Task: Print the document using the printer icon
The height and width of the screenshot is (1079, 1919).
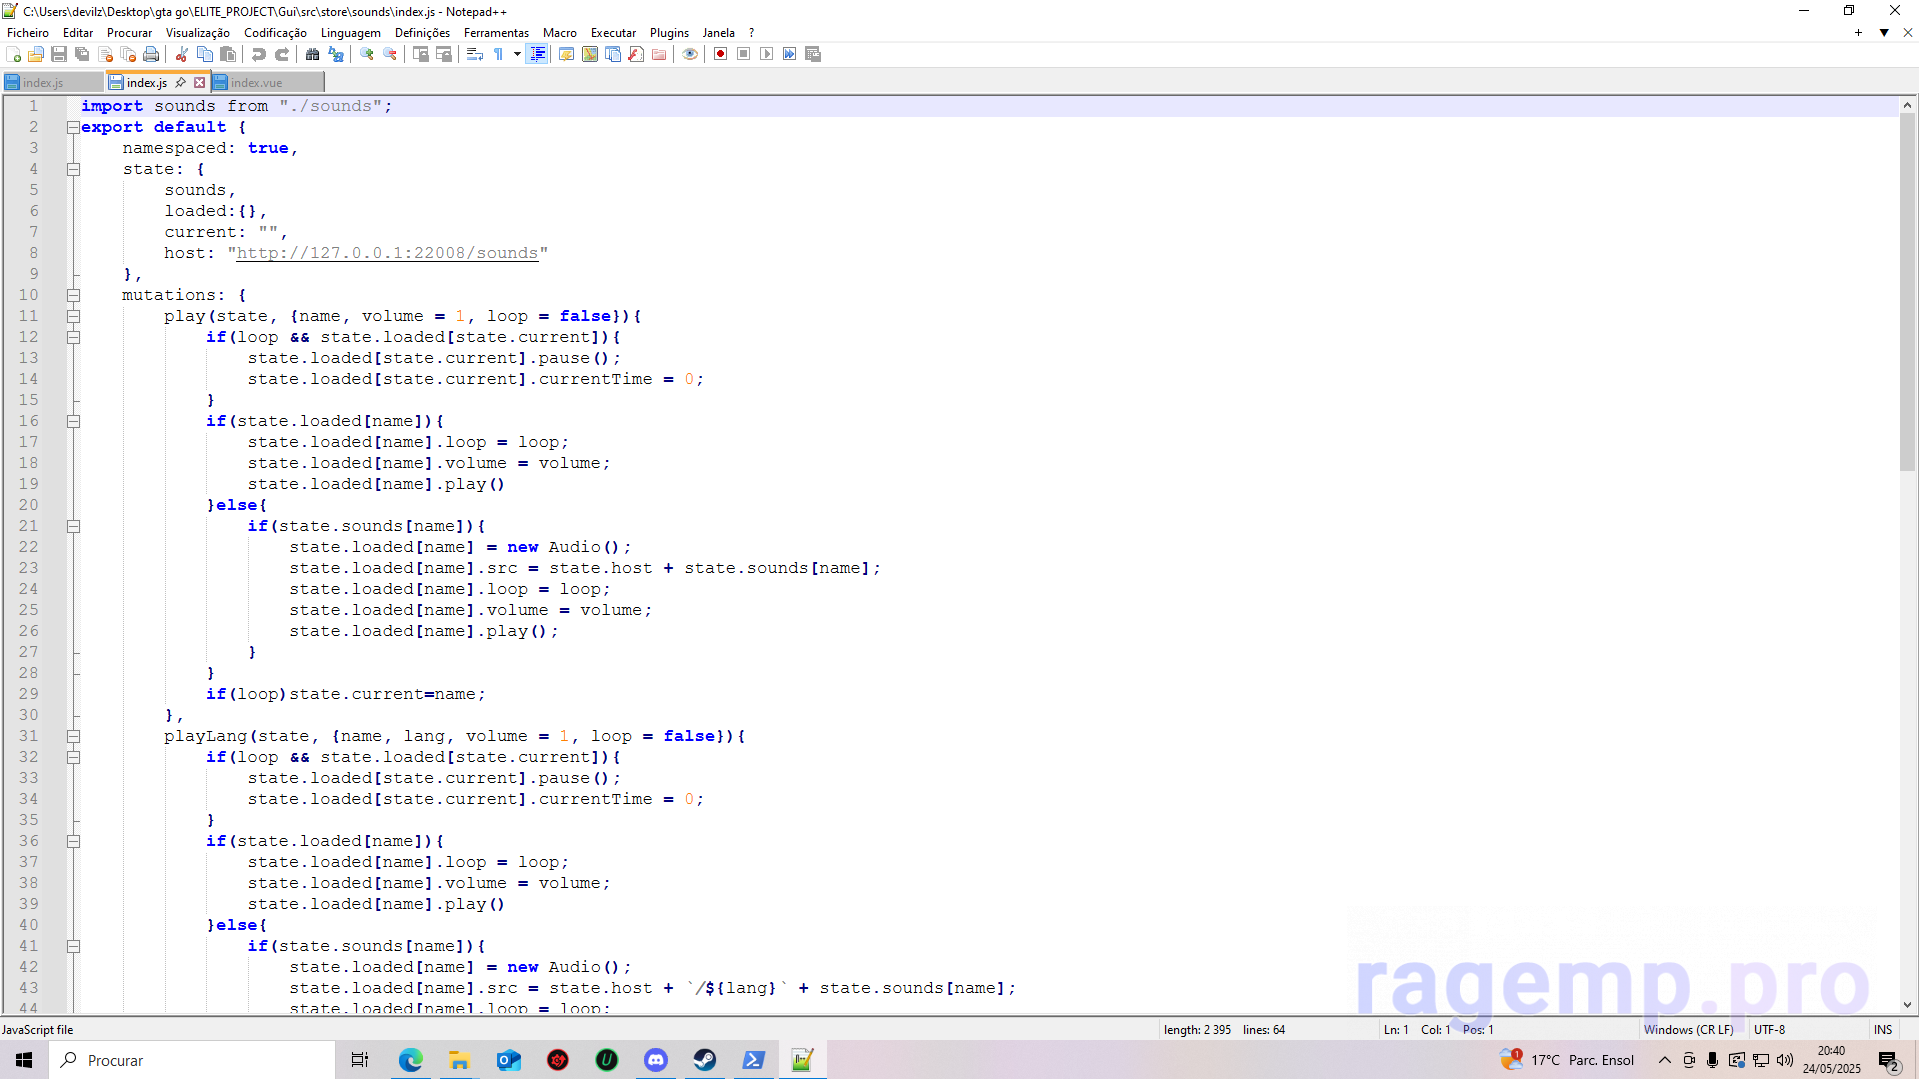Action: 151,54
